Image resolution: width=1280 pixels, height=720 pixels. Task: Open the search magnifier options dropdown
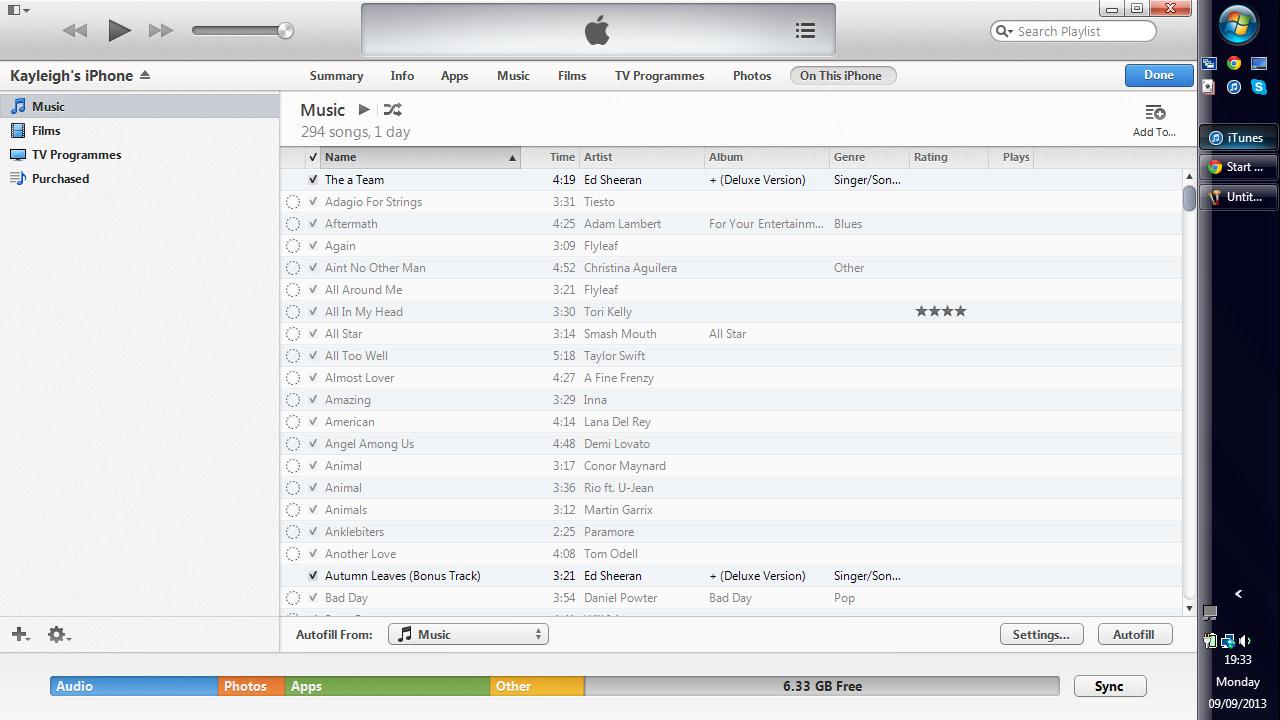pyautogui.click(x=1003, y=31)
